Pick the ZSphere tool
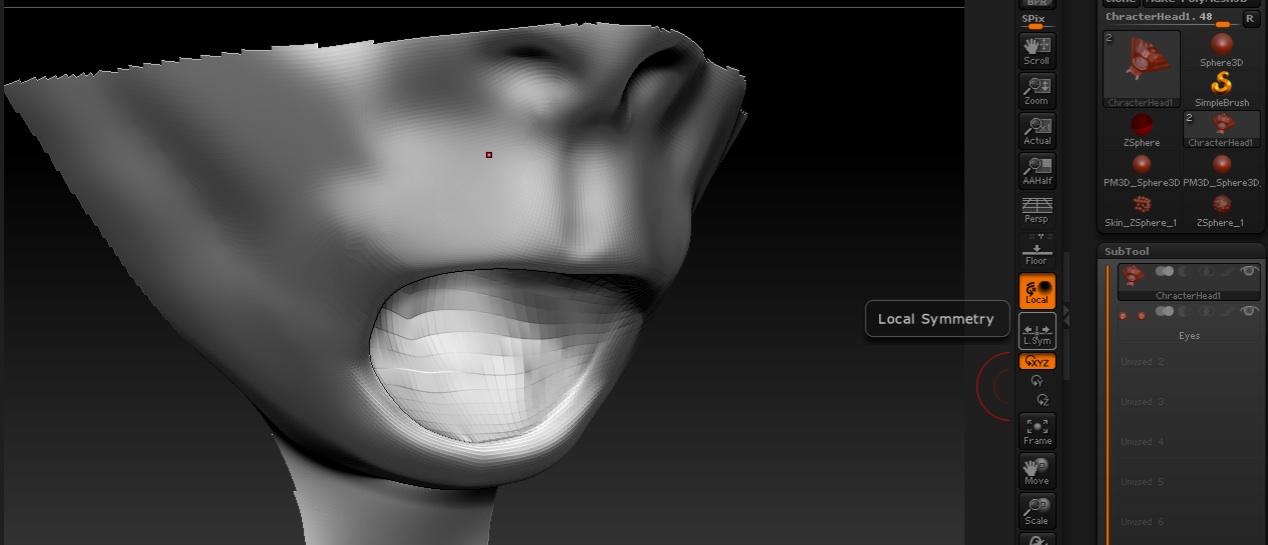This screenshot has height=545, width=1268. (x=1141, y=130)
